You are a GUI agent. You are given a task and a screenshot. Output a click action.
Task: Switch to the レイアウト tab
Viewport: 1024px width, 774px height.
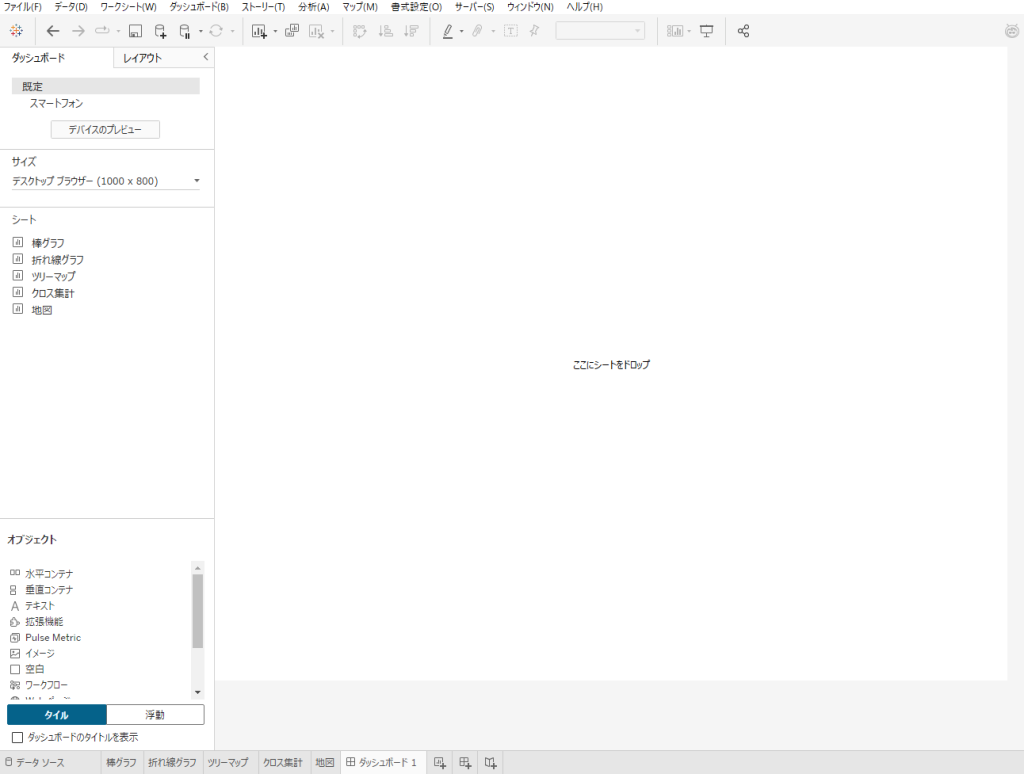142,58
